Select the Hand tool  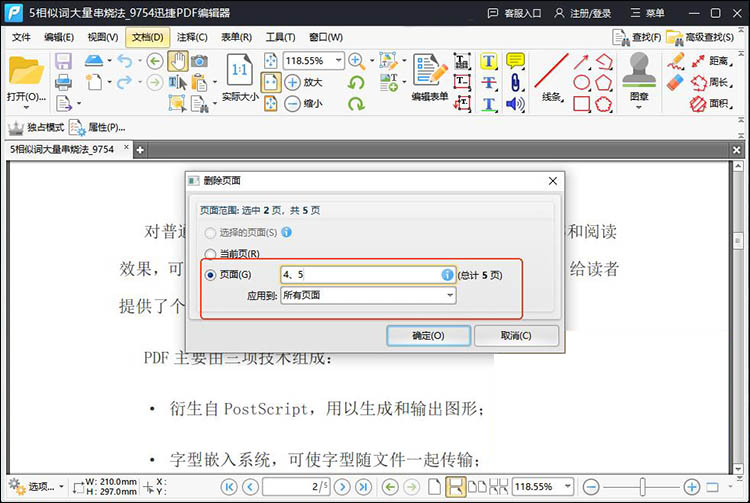177,61
